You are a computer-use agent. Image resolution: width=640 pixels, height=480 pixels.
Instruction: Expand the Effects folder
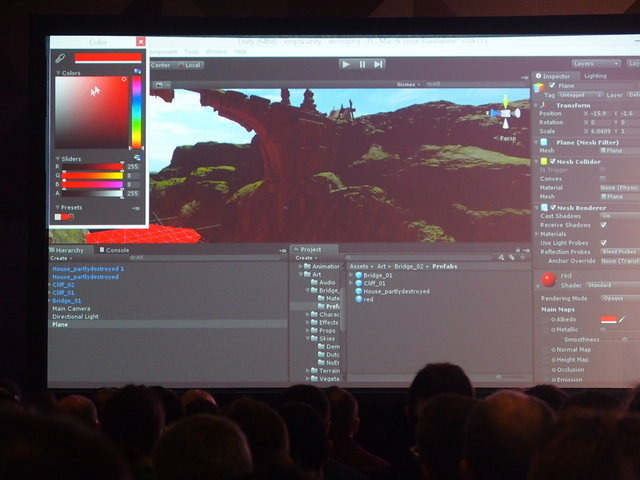308,322
